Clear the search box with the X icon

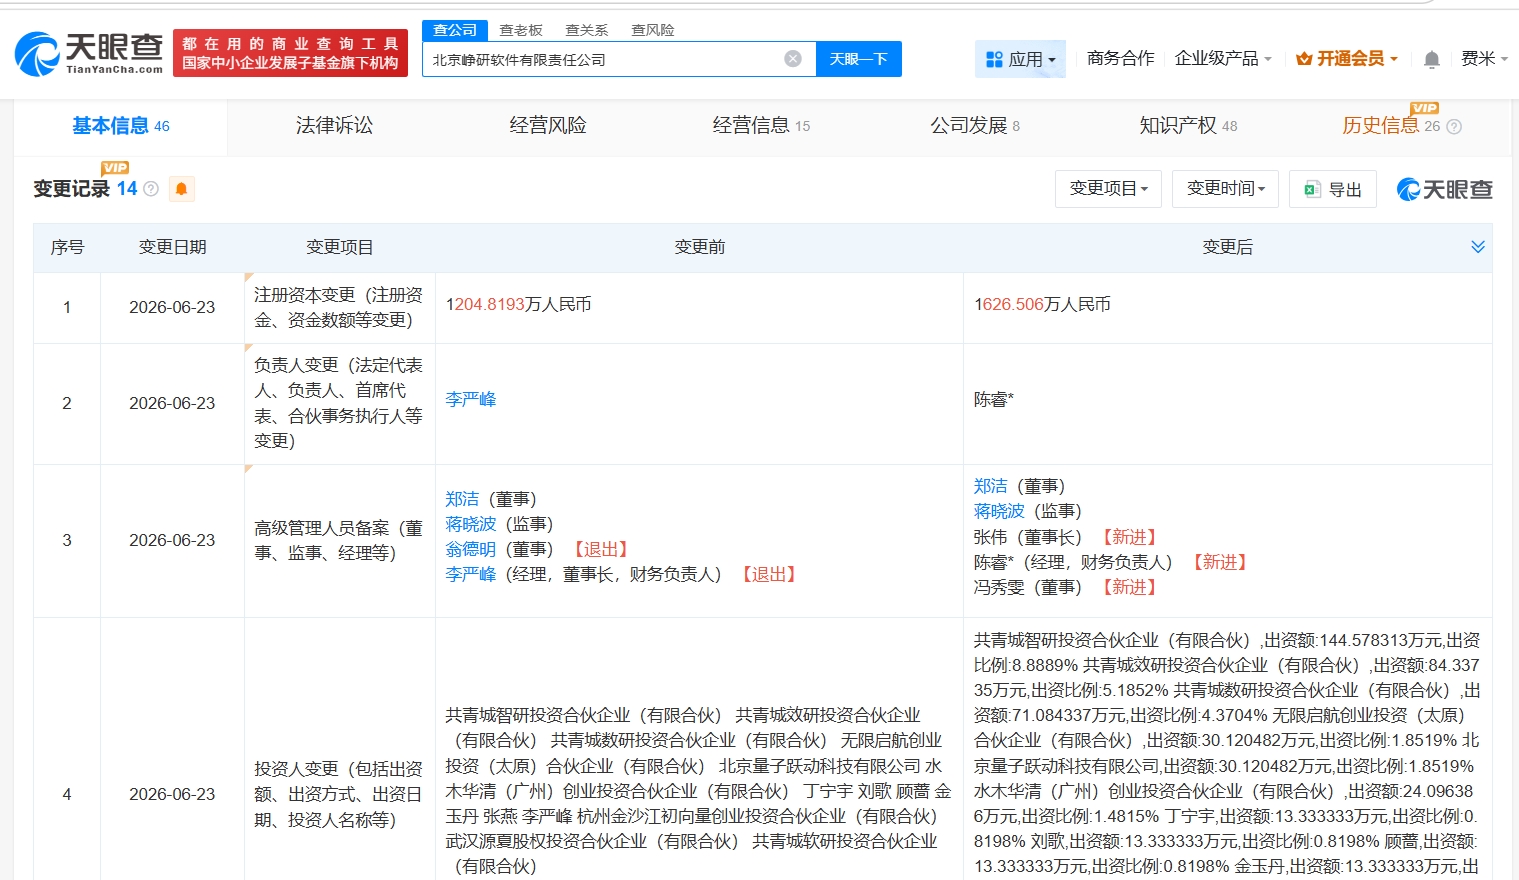pyautogui.click(x=793, y=59)
